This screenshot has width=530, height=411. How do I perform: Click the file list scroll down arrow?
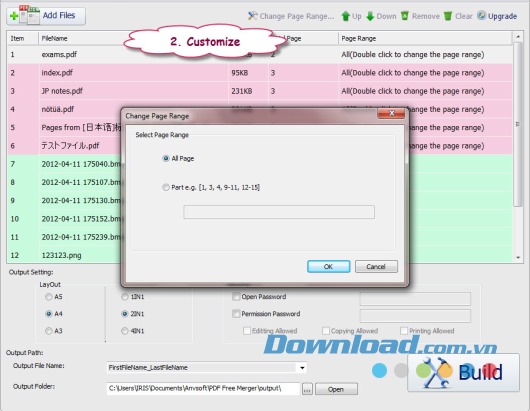[517, 258]
